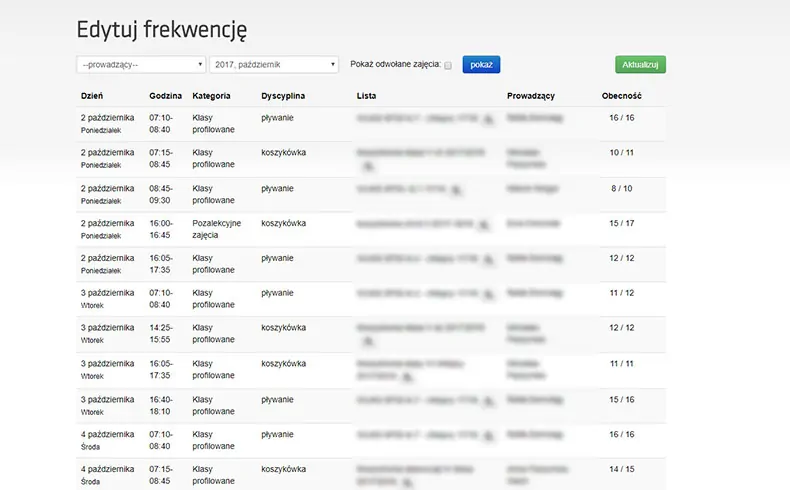This screenshot has height=490, width=790.
Task: Click the green Aktualizuj button
Action: point(640,64)
